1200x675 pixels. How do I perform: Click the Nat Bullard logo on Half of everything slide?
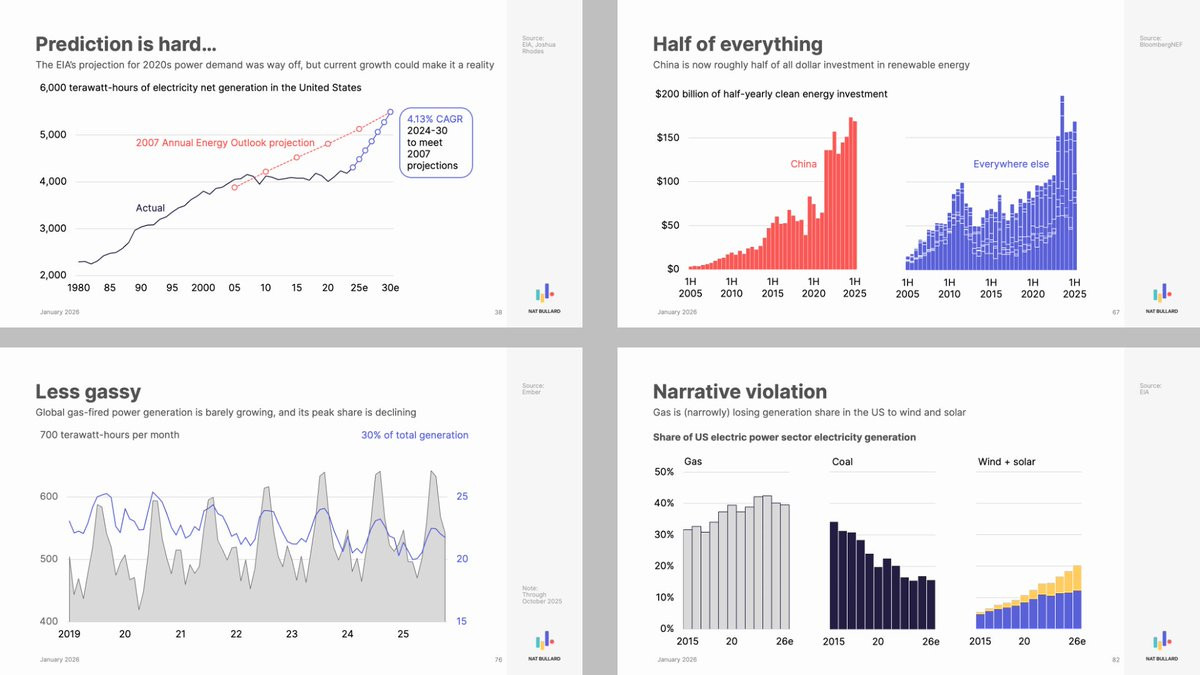pyautogui.click(x=1162, y=298)
